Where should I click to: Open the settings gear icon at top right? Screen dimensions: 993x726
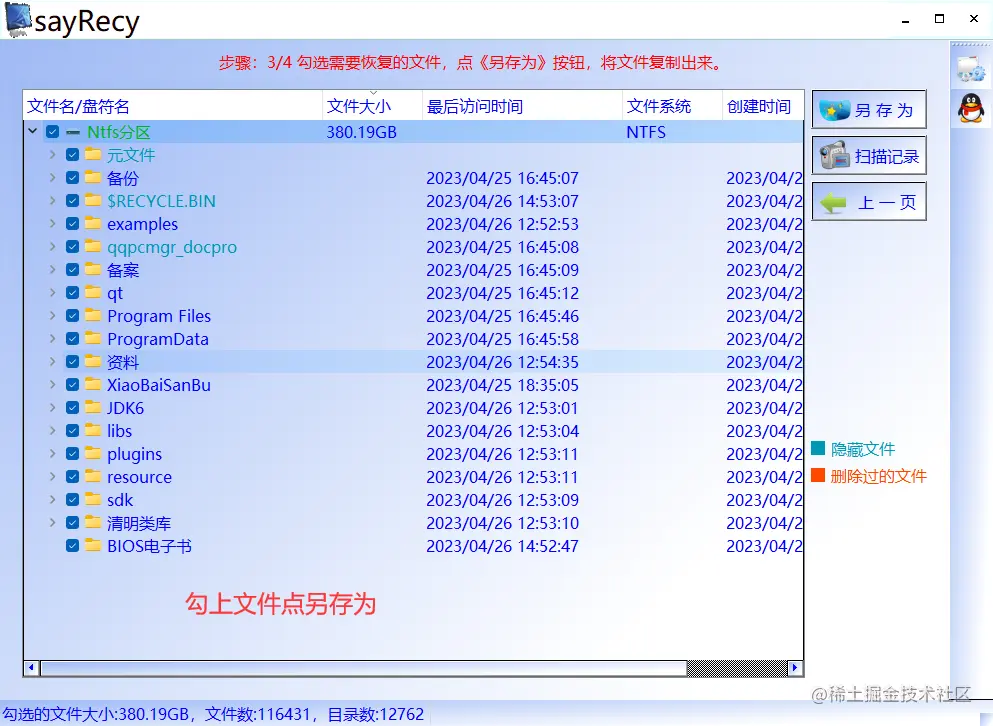coord(971,69)
